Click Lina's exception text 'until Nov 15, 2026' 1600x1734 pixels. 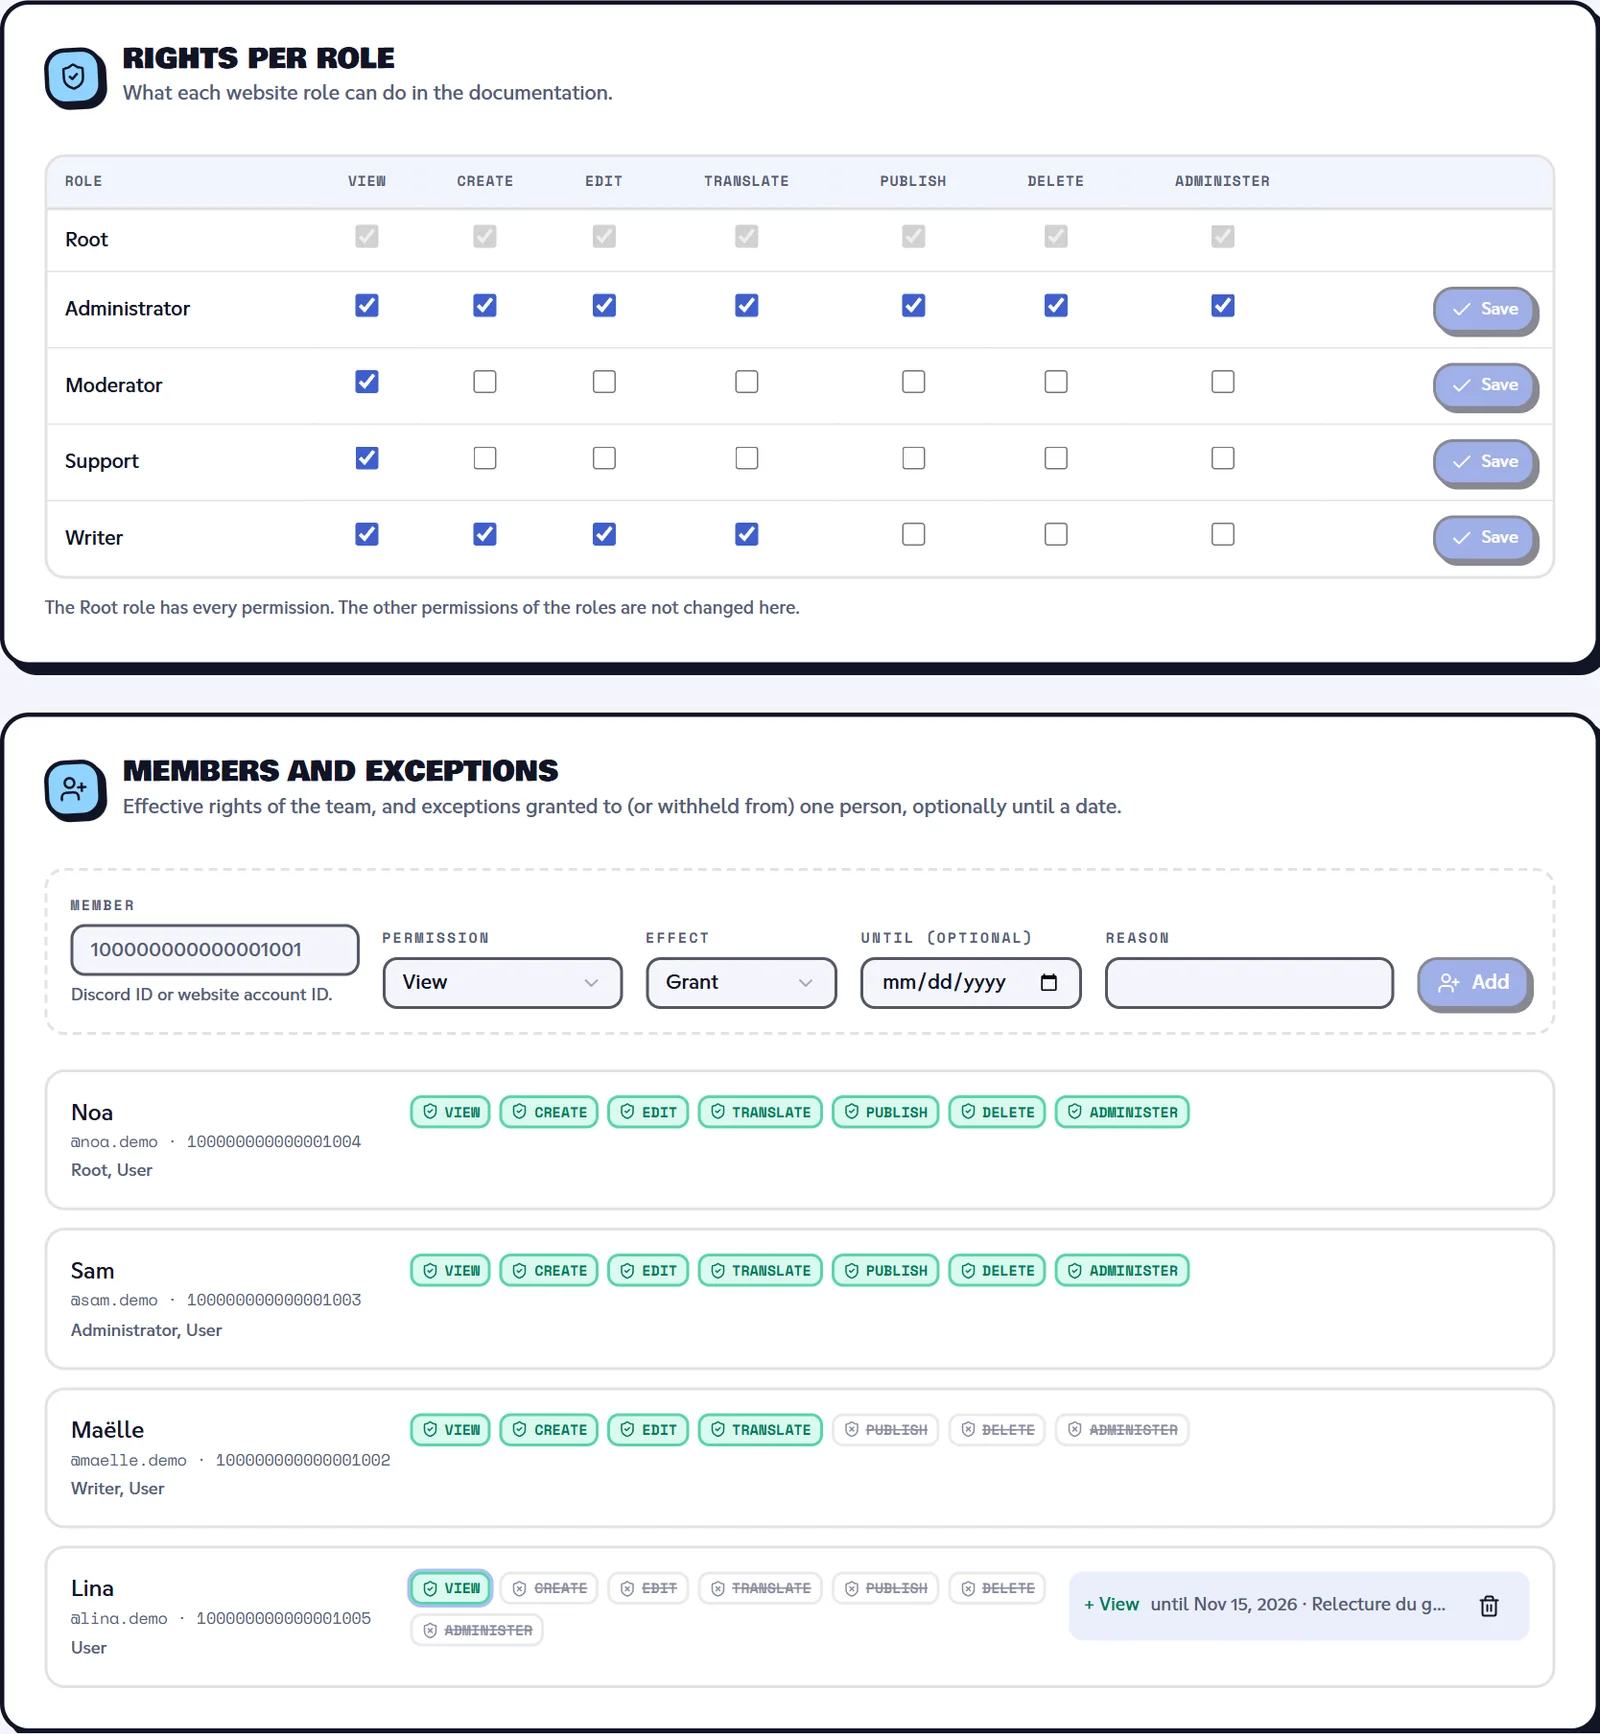coord(1223,1605)
